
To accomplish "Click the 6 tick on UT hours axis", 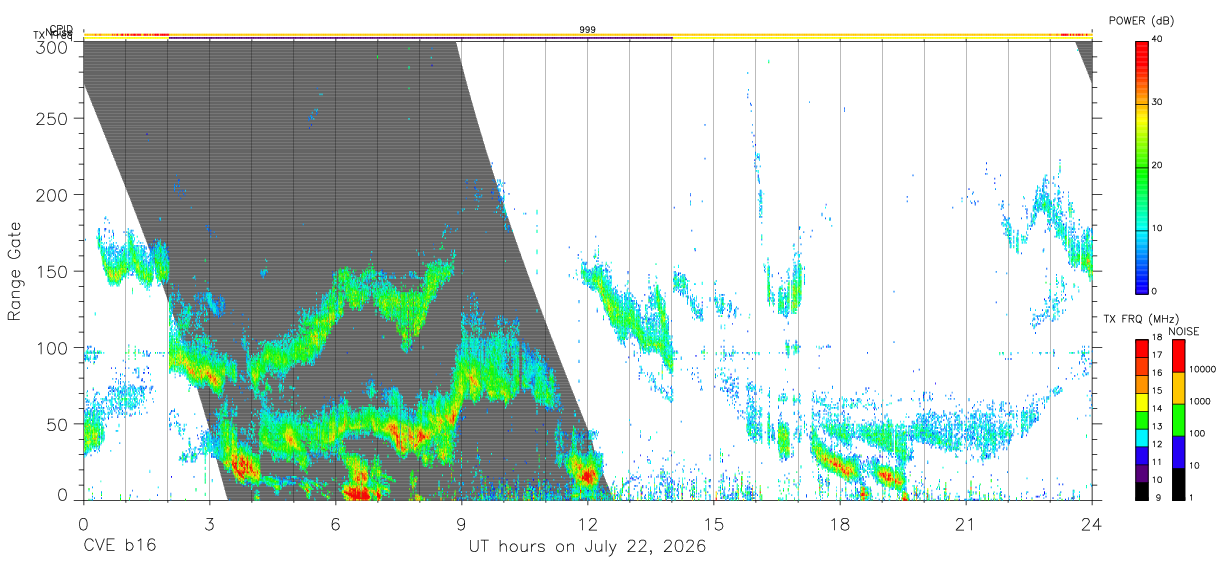I will 335,523.
